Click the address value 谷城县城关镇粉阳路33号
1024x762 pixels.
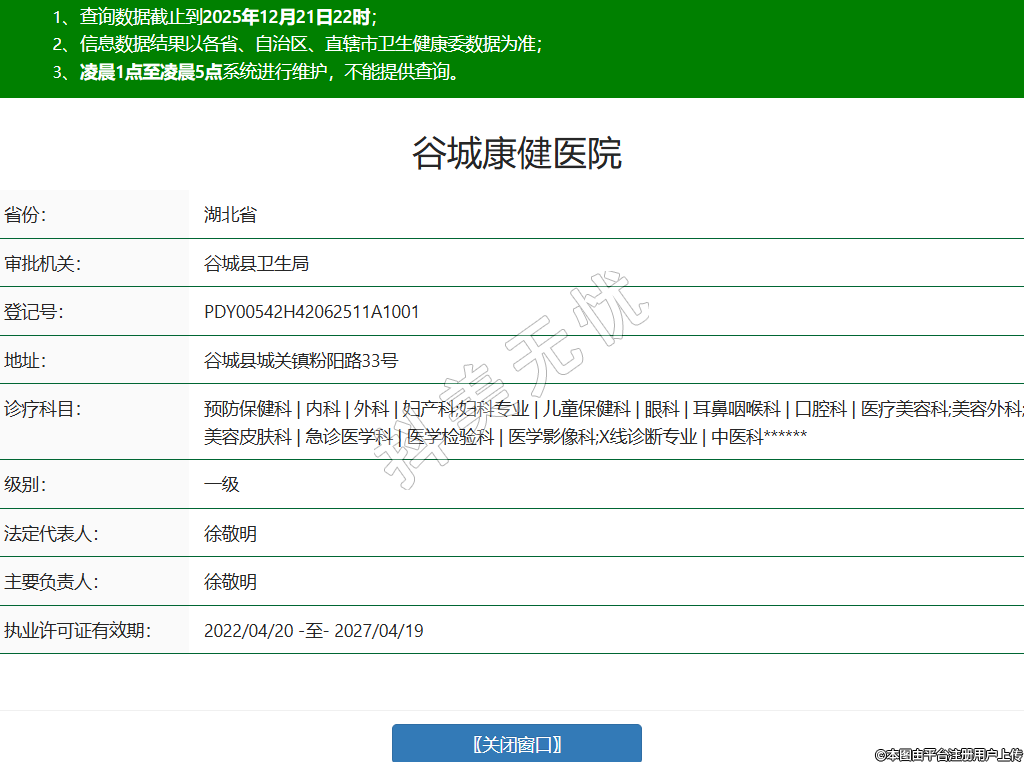(300, 361)
